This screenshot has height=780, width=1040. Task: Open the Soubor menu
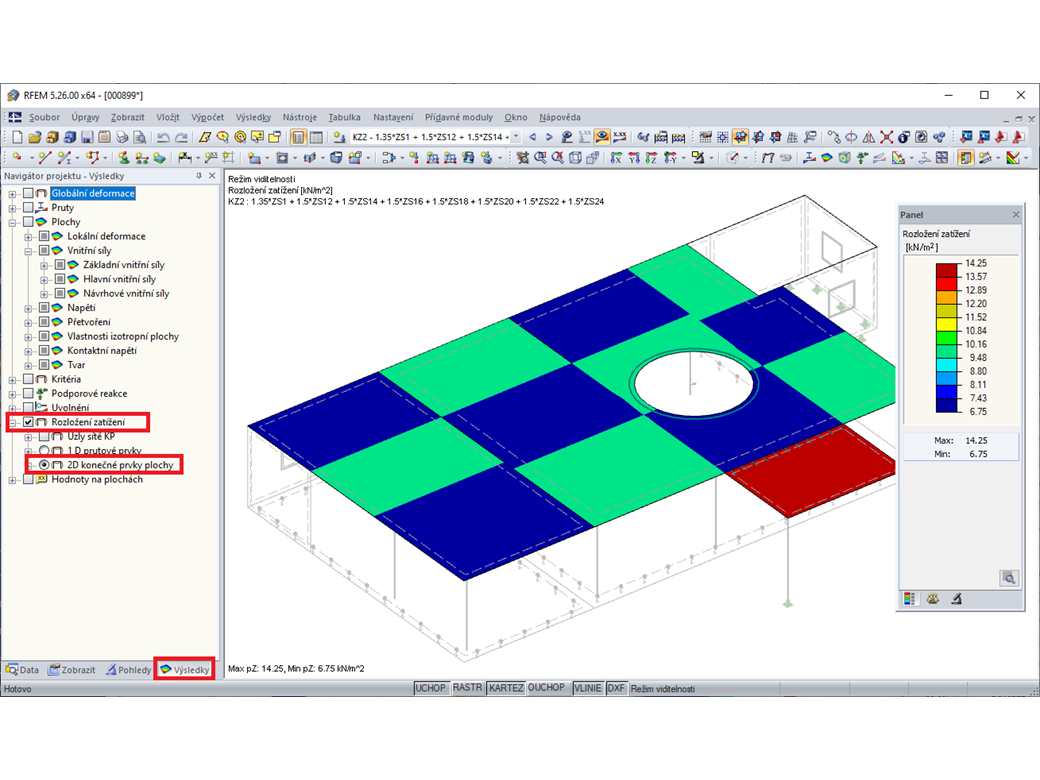44,117
